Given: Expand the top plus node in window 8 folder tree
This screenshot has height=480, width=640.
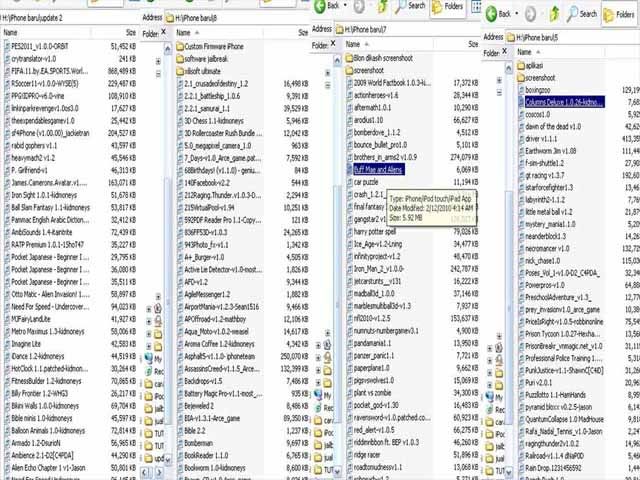Looking at the screenshot, I should pos(158,62).
